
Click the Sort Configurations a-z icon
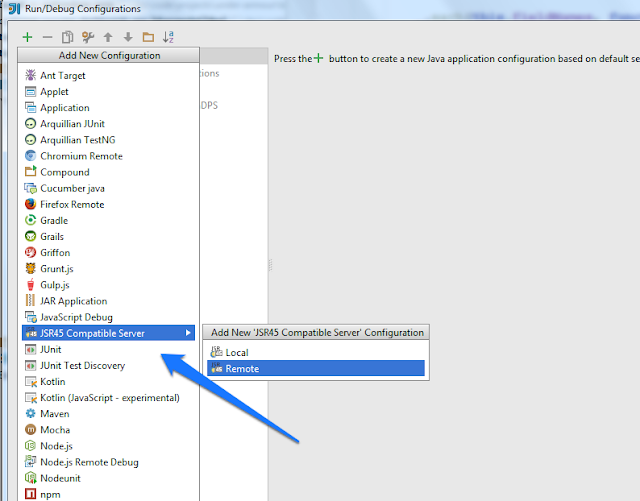(168, 37)
